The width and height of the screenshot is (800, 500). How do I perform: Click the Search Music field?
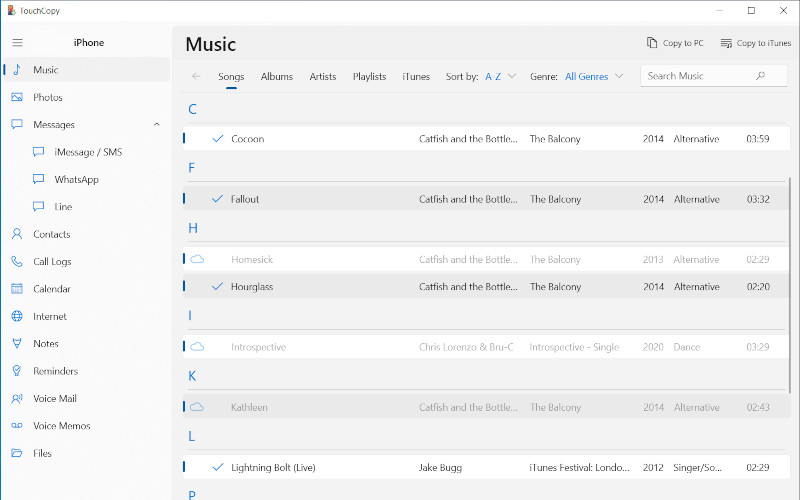click(713, 76)
